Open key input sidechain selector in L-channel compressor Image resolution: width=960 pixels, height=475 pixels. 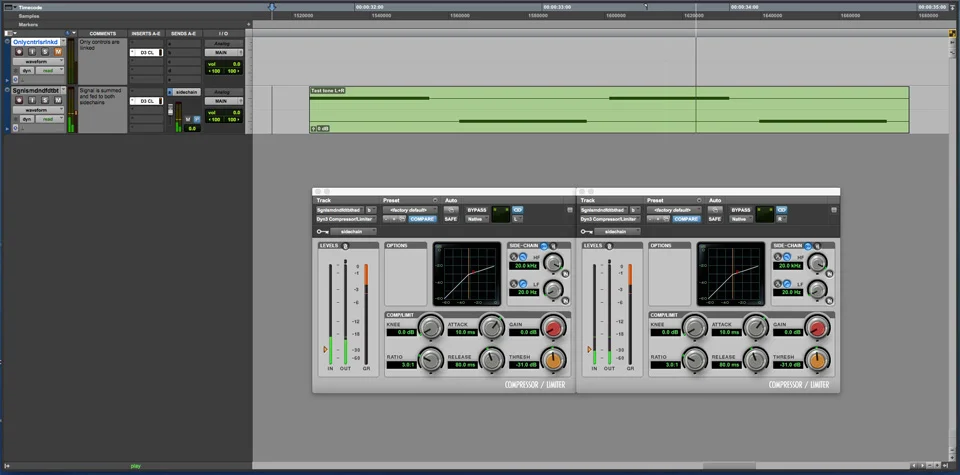click(353, 231)
